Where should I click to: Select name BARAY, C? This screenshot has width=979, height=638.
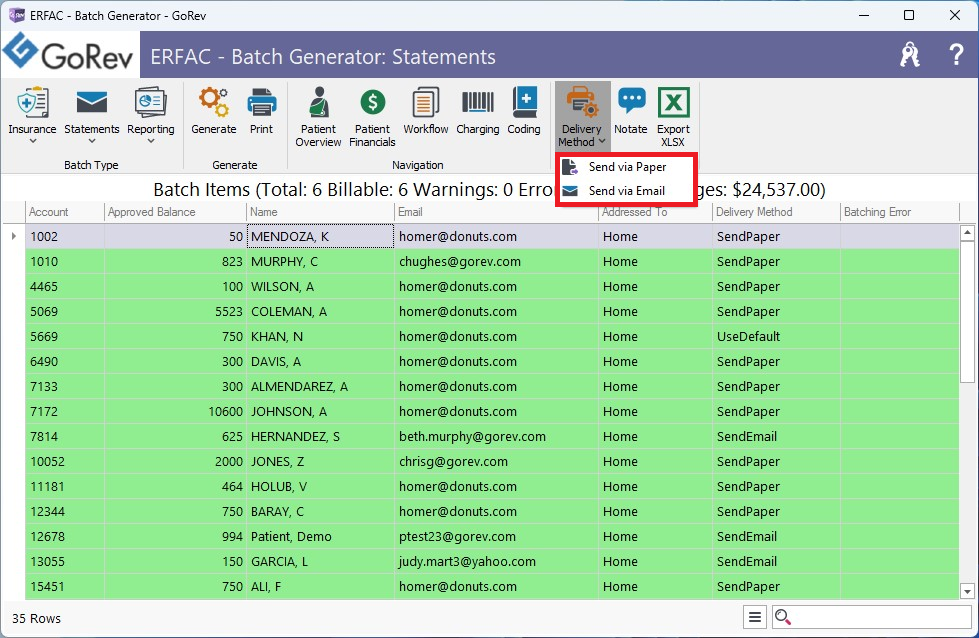pyautogui.click(x=277, y=511)
